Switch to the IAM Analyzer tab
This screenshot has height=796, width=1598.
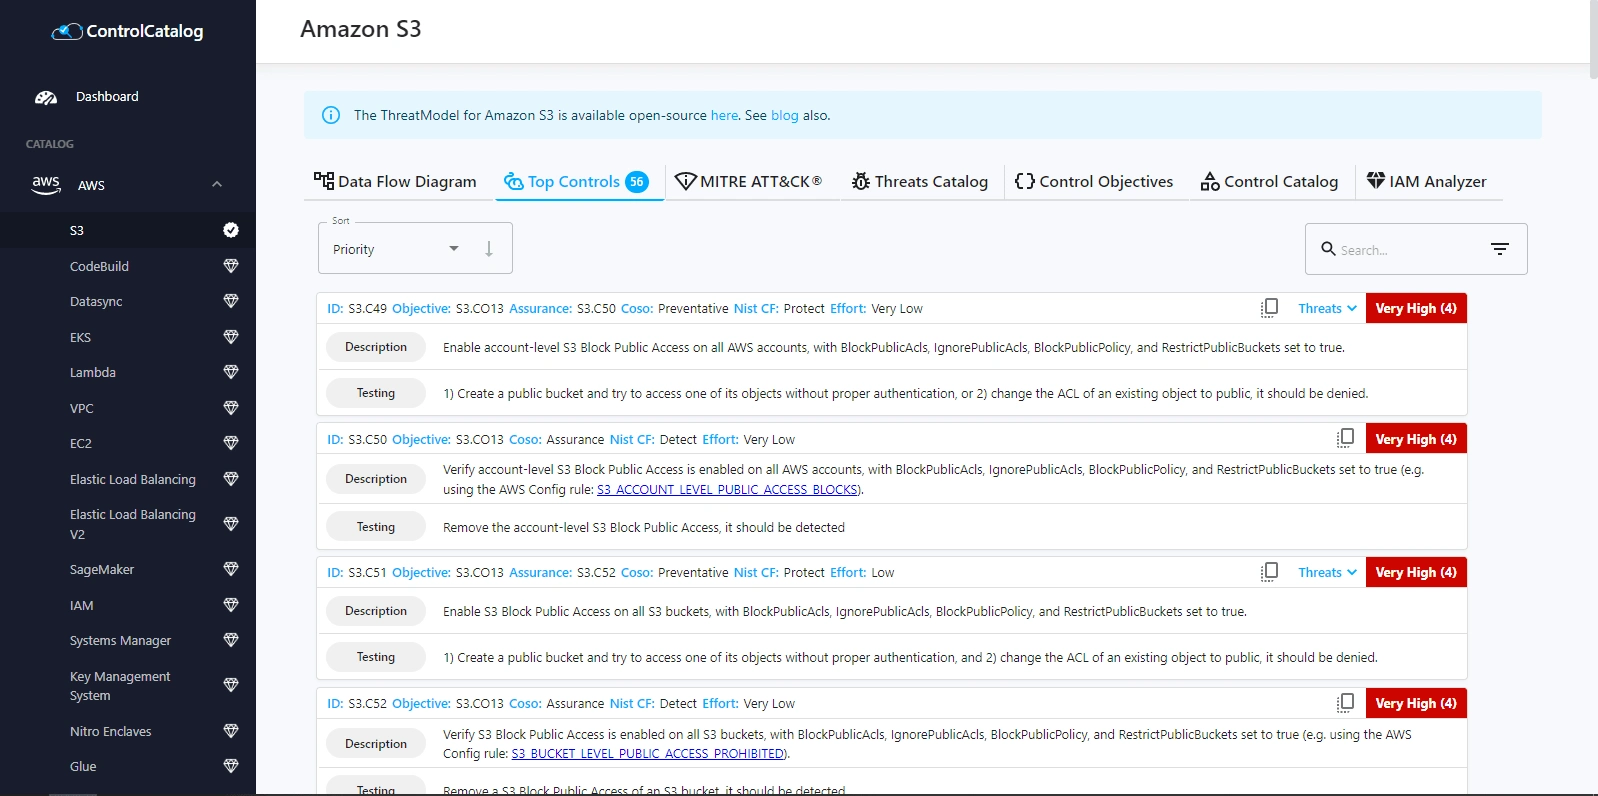point(1427,181)
